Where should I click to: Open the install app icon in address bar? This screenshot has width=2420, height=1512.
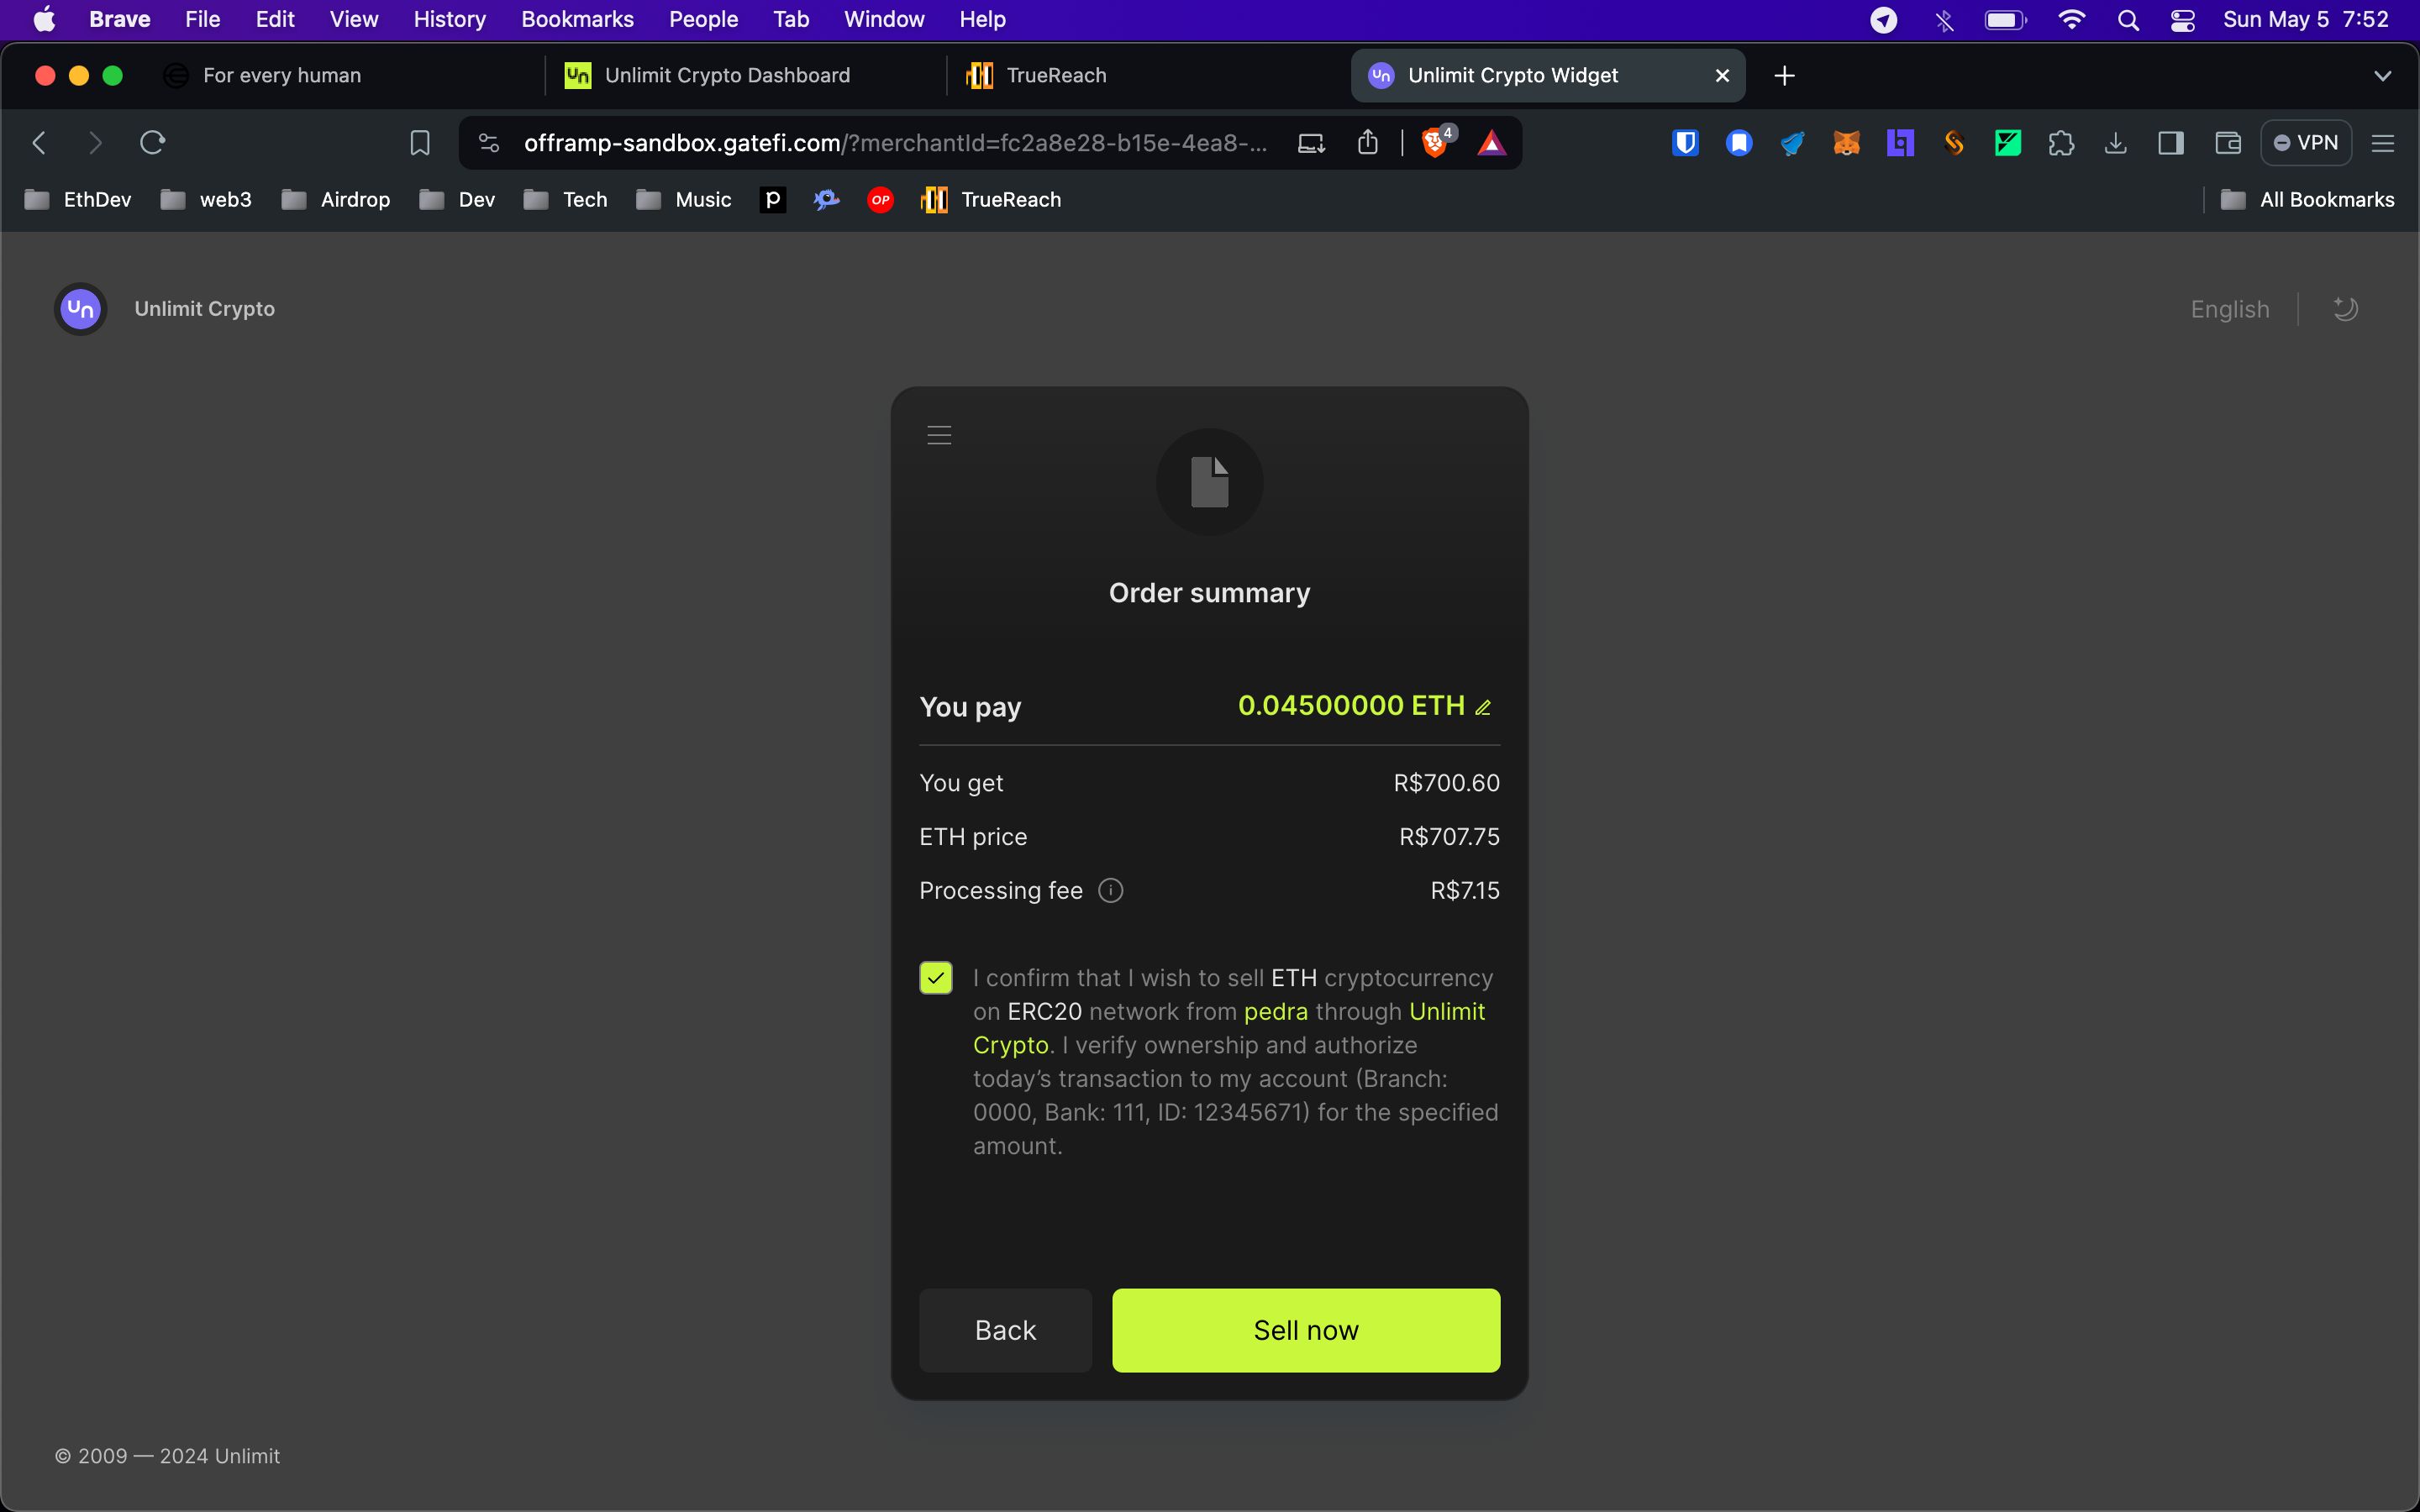pos(1311,143)
